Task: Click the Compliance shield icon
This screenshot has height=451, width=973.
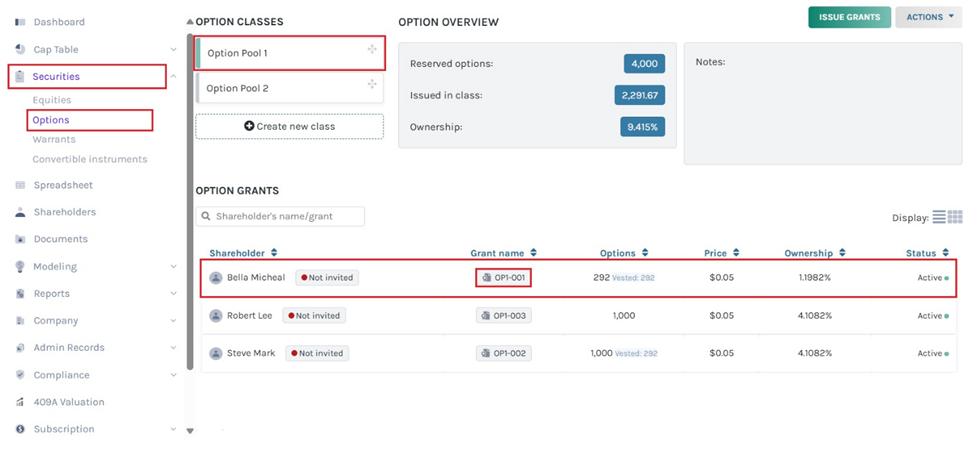Action: point(19,375)
